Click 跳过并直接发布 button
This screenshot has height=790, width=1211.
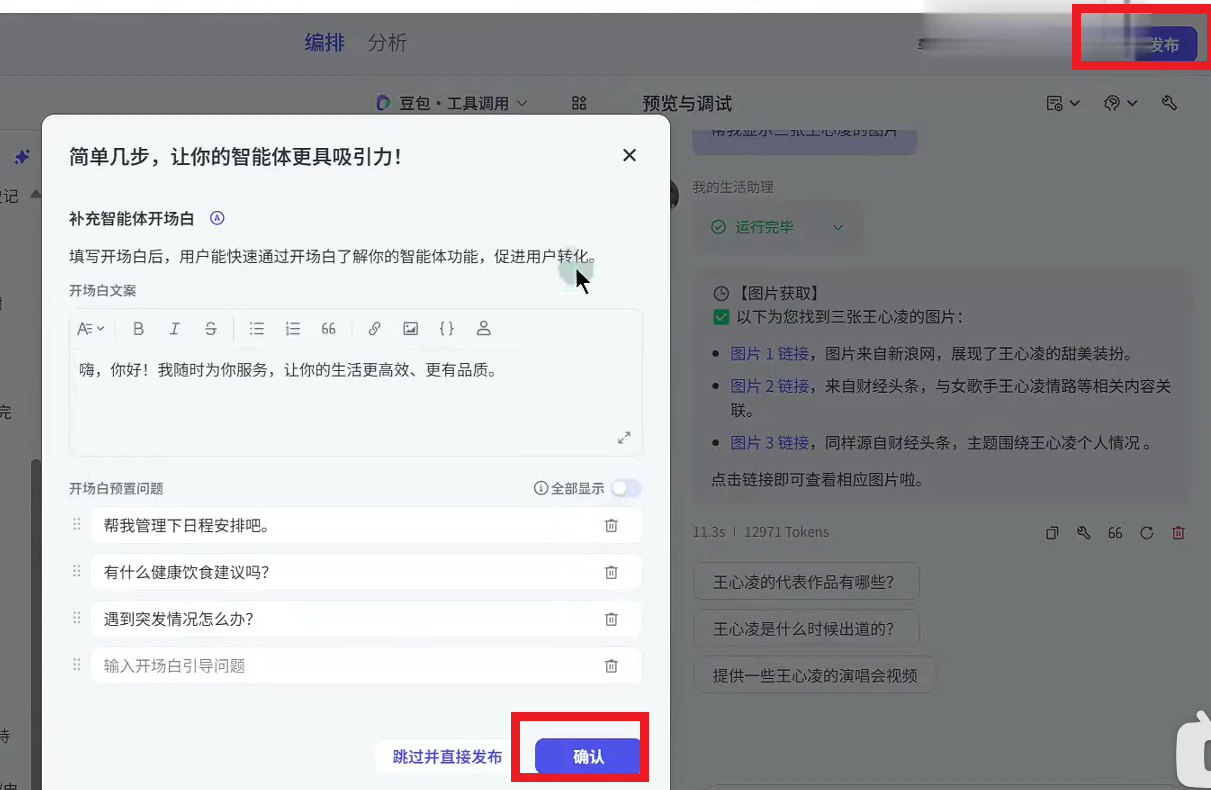[x=447, y=757]
